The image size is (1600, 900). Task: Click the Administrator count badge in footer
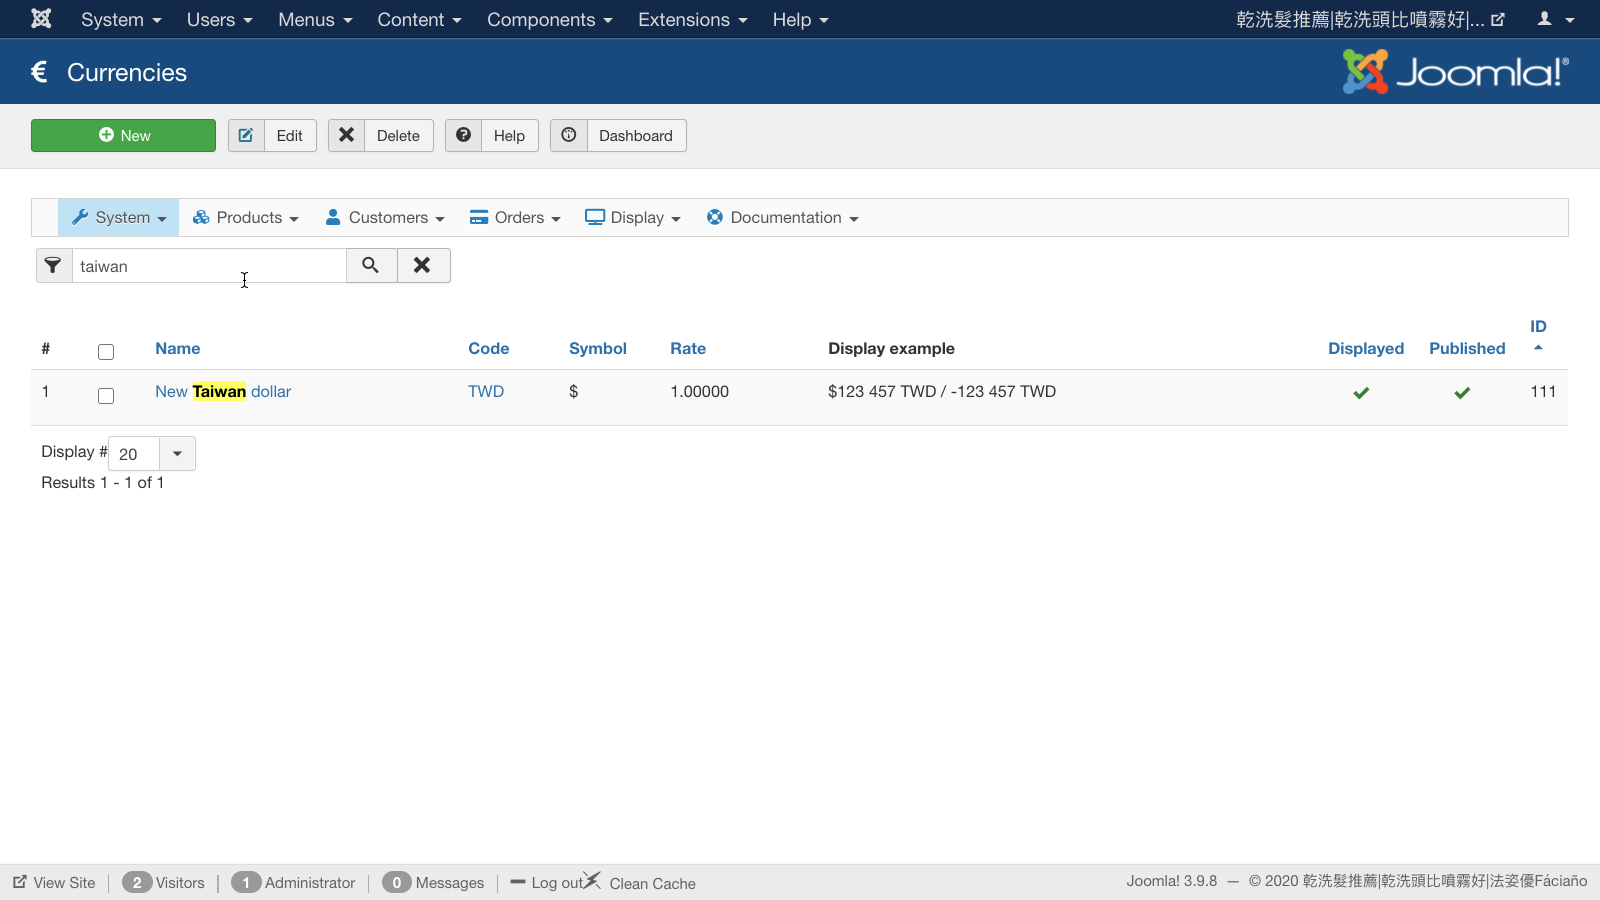[x=246, y=883]
